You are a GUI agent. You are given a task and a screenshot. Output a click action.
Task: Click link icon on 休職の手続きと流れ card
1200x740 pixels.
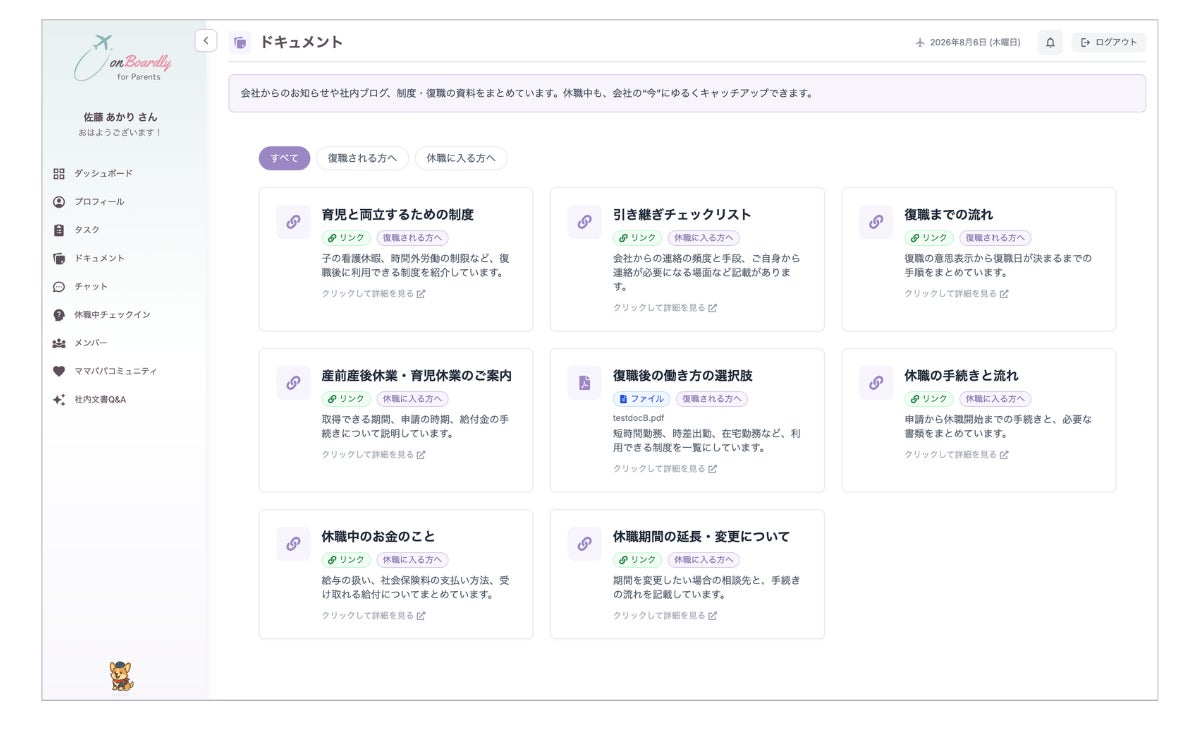(x=876, y=382)
